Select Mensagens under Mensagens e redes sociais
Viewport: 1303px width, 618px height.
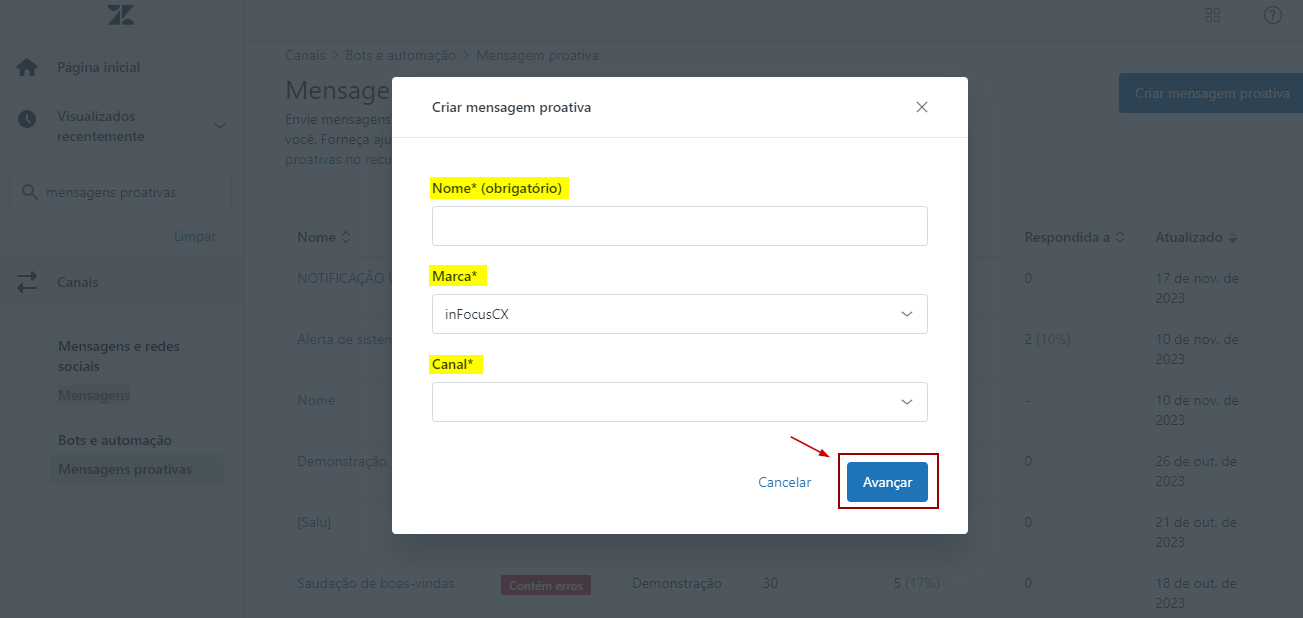pyautogui.click(x=94, y=395)
